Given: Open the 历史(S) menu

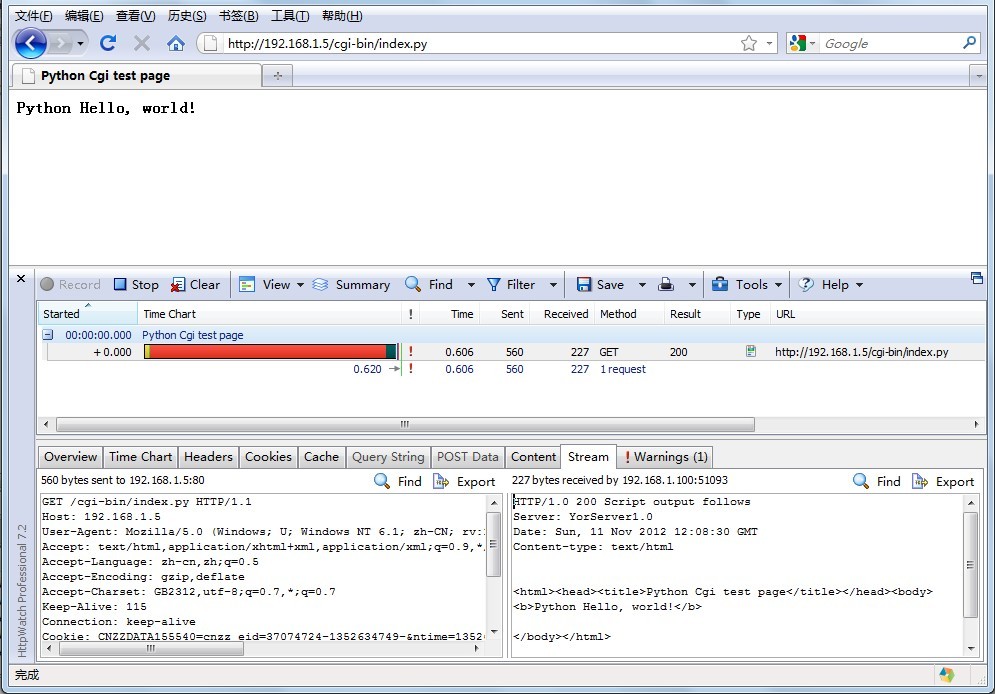Looking at the screenshot, I should [187, 15].
